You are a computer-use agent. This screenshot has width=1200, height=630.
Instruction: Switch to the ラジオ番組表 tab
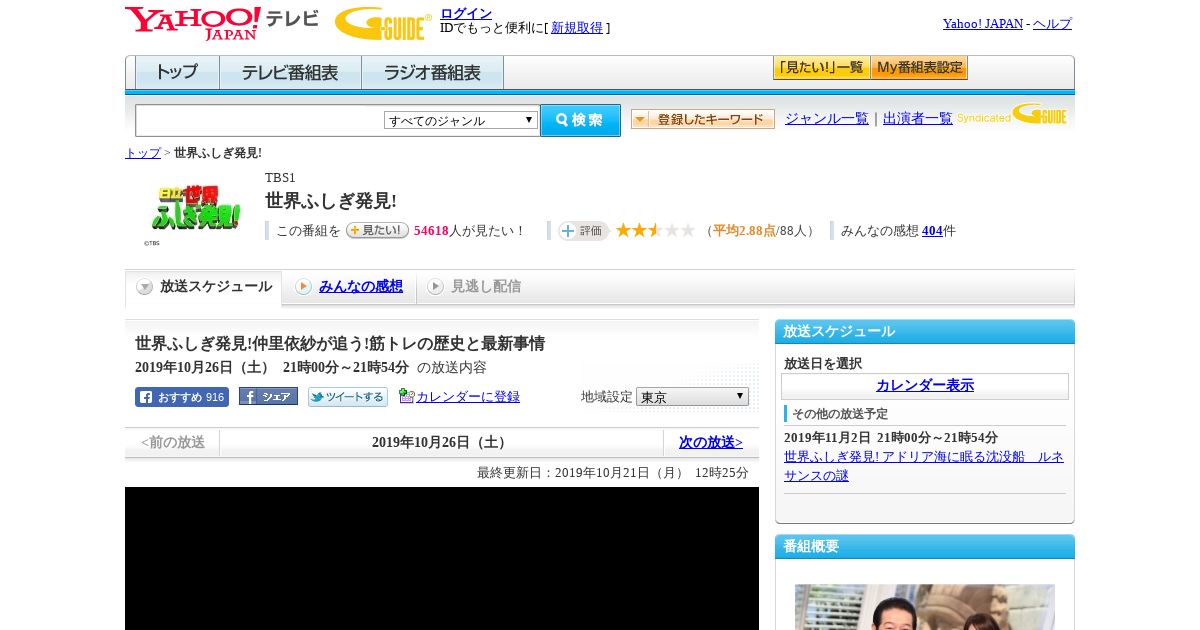[x=432, y=73]
